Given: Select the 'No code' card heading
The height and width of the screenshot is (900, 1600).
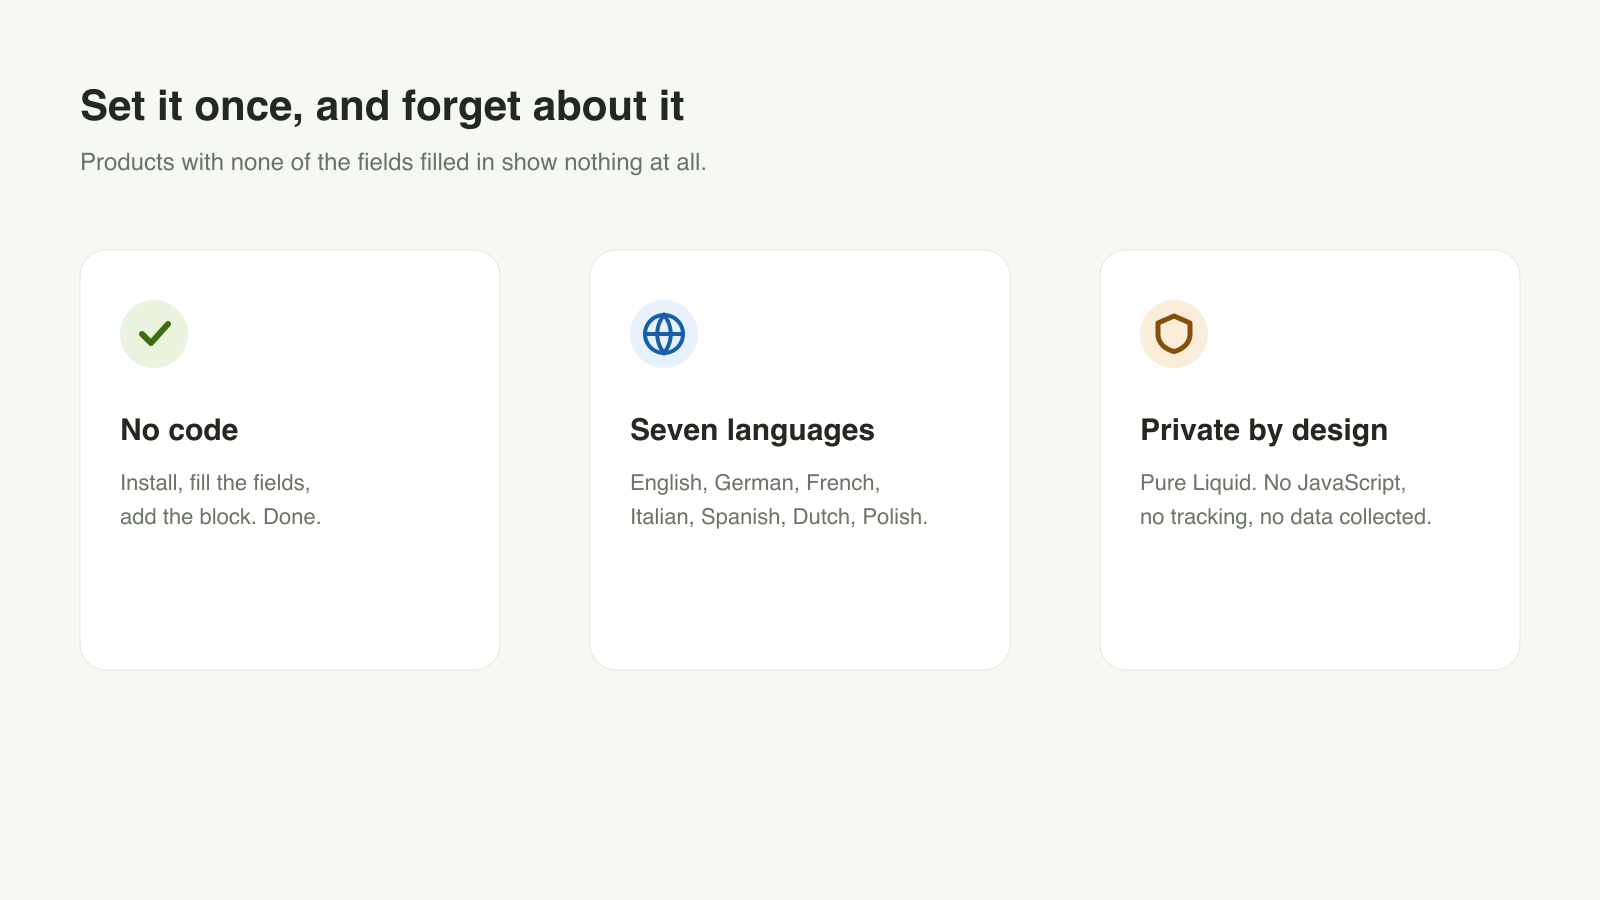Looking at the screenshot, I should click(x=179, y=430).
